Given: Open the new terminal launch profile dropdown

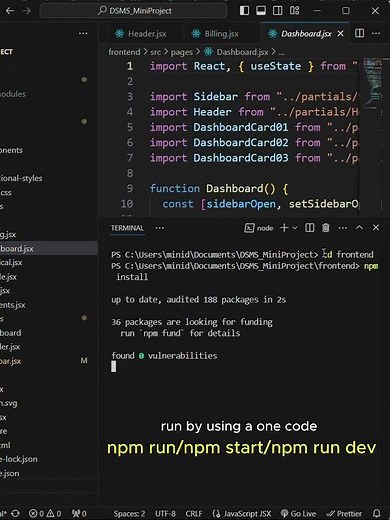Looking at the screenshot, I should point(295,228).
